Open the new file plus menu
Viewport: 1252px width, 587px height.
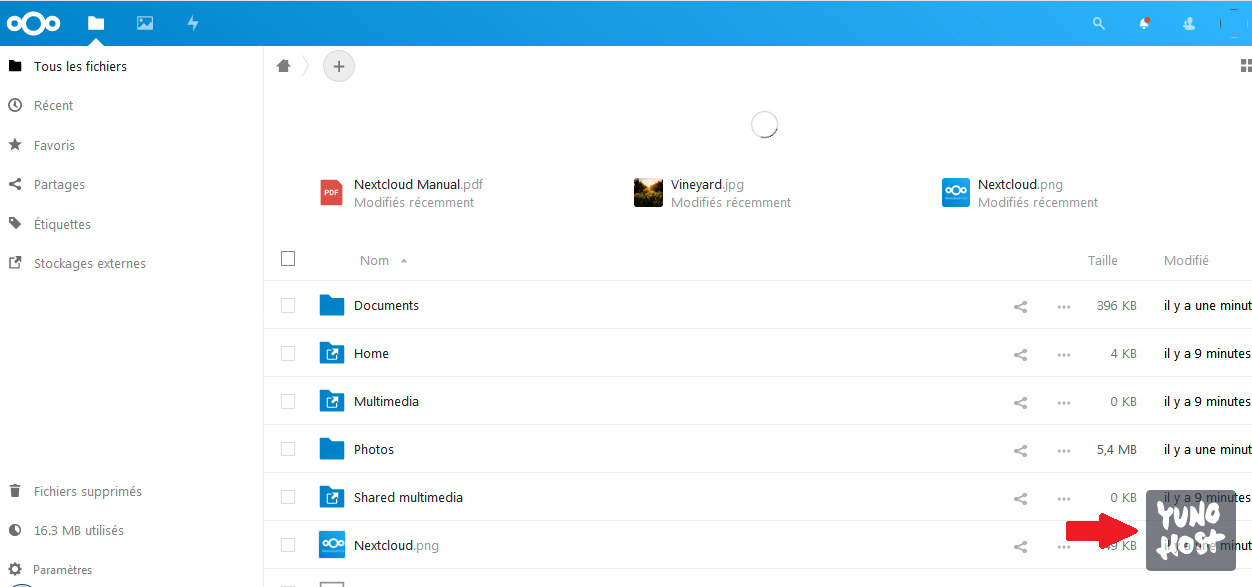click(338, 66)
